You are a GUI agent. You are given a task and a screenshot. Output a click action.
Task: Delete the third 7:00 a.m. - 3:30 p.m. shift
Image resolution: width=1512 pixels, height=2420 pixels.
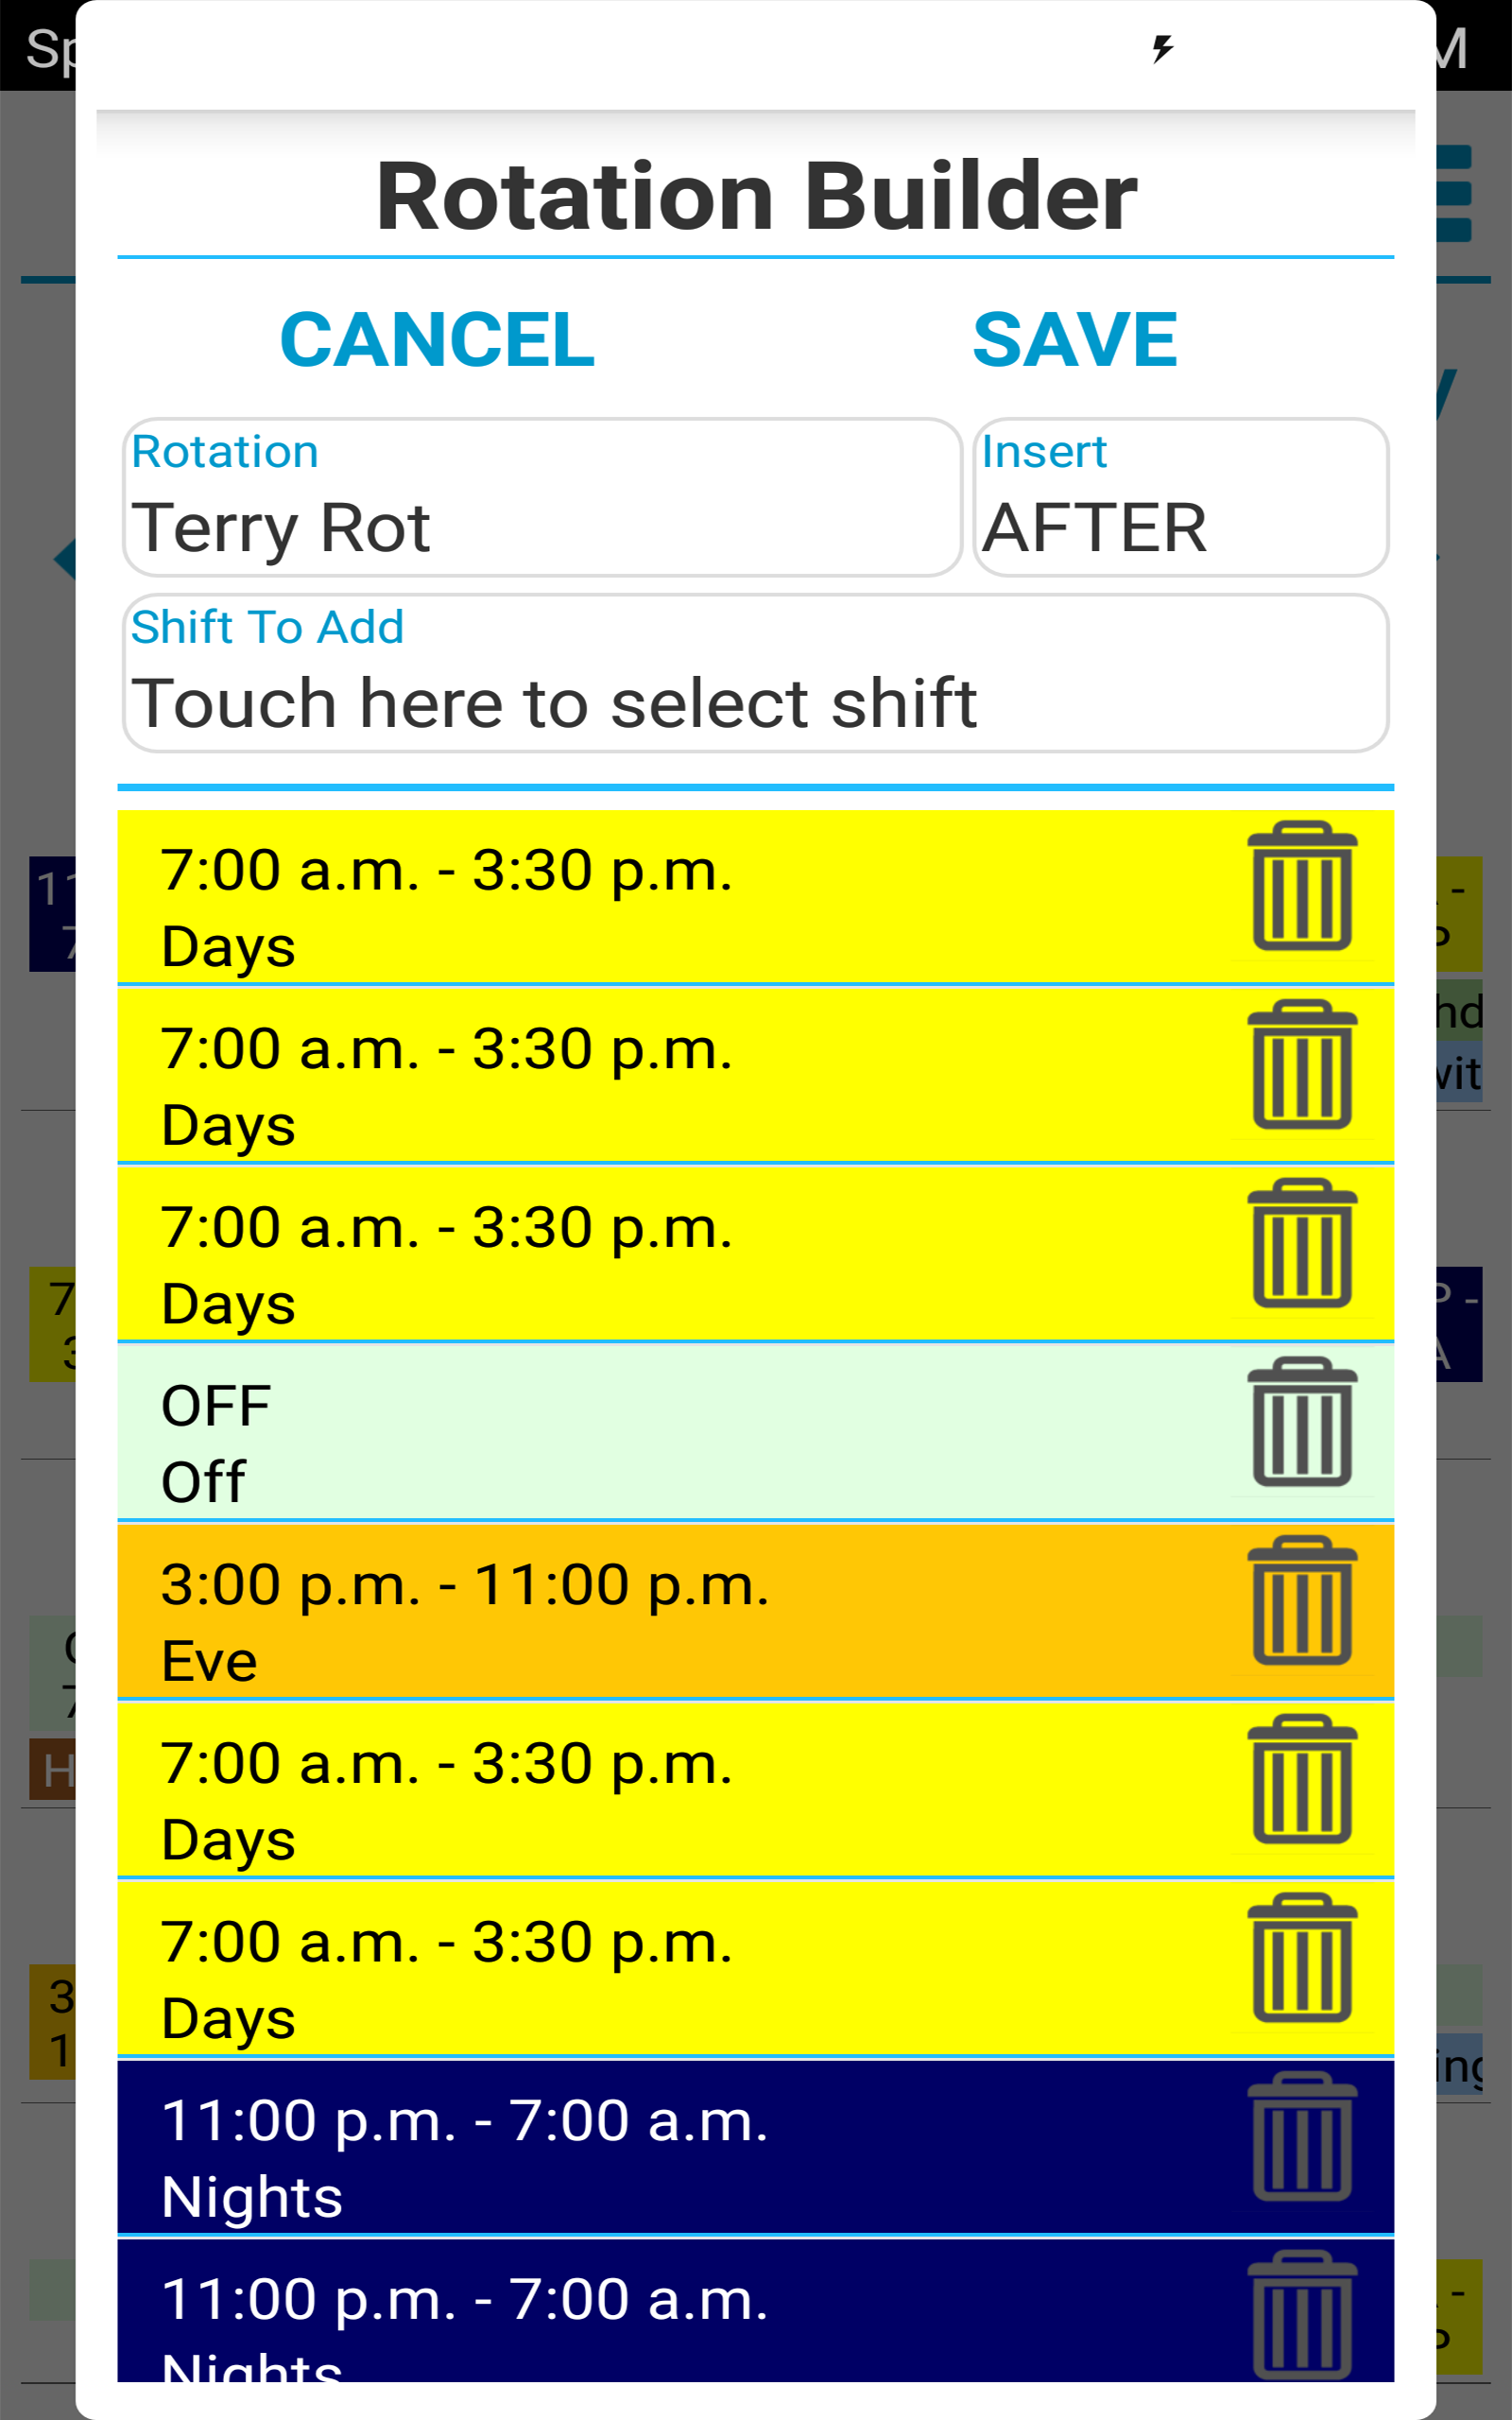1300,1248
